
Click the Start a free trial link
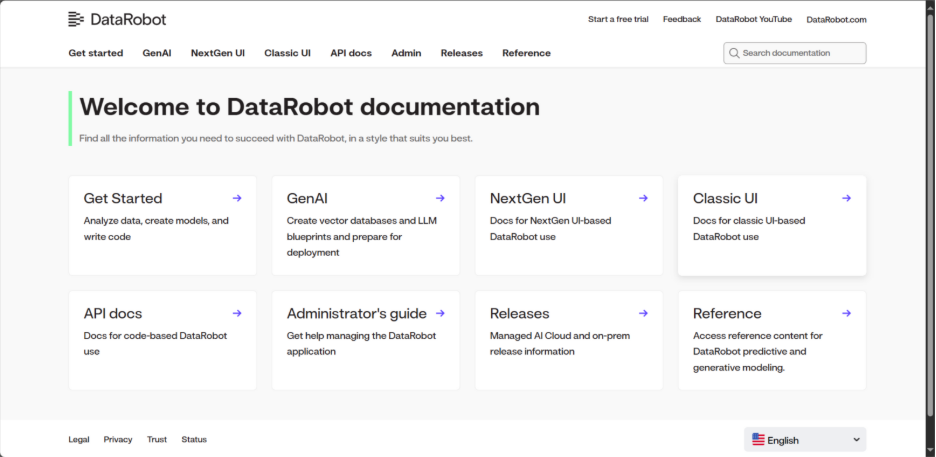point(618,19)
